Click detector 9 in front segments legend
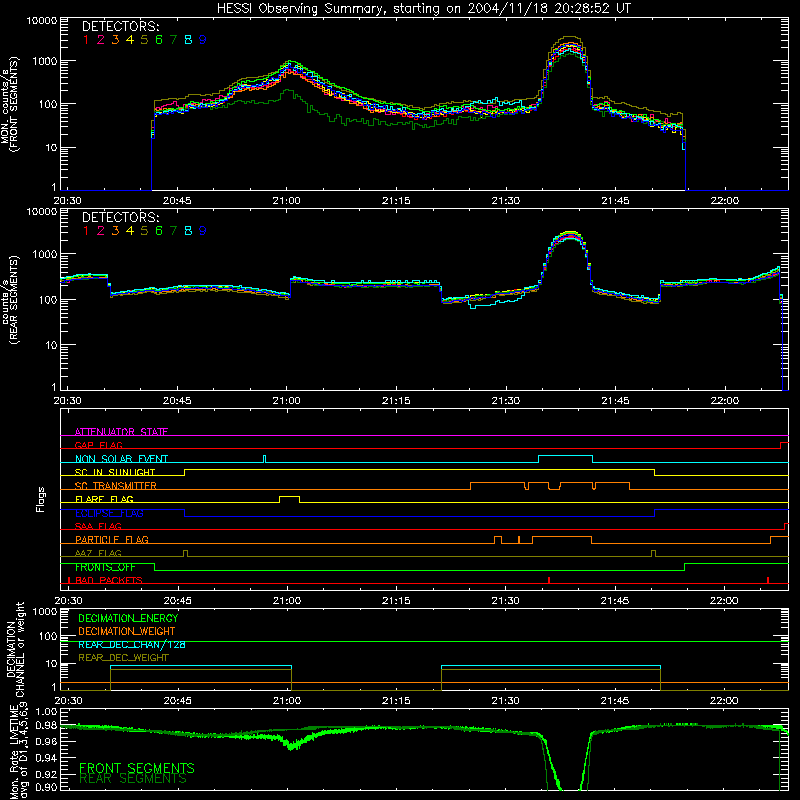This screenshot has width=800, height=800. point(203,40)
